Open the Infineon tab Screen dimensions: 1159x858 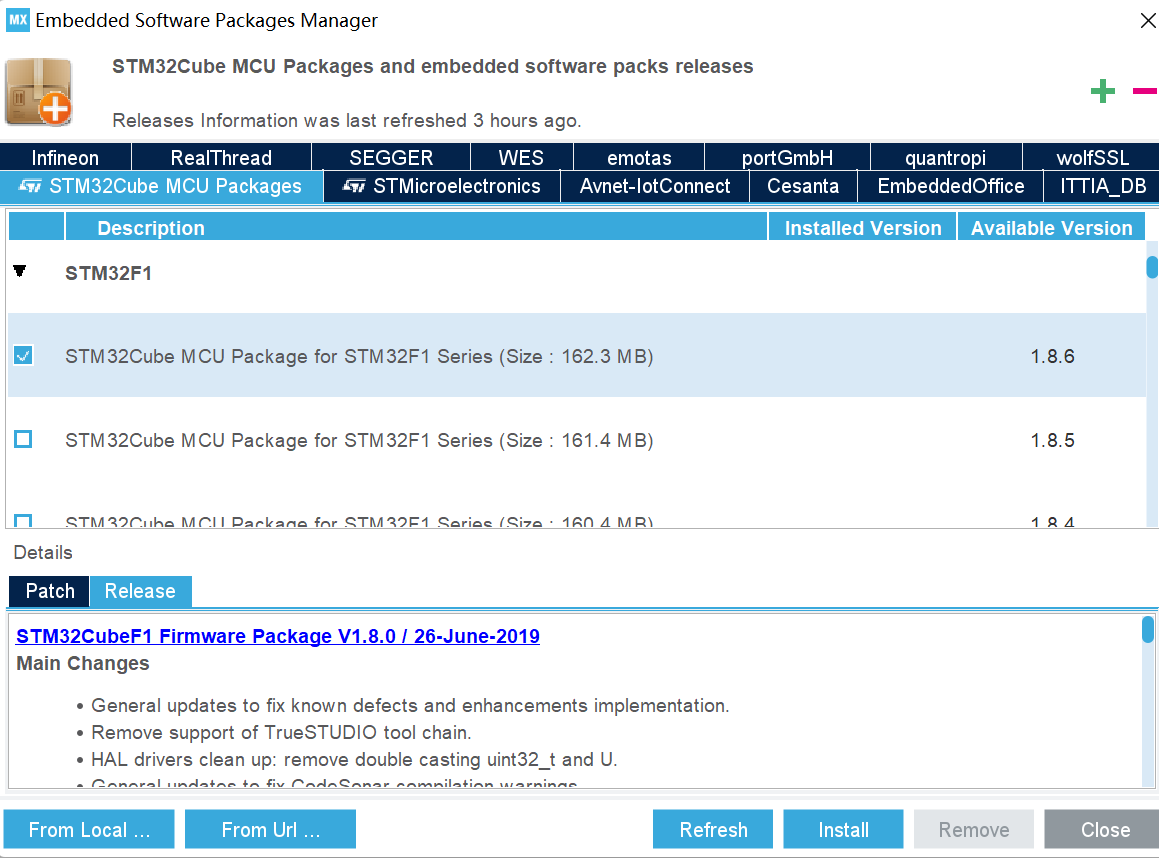coord(65,157)
